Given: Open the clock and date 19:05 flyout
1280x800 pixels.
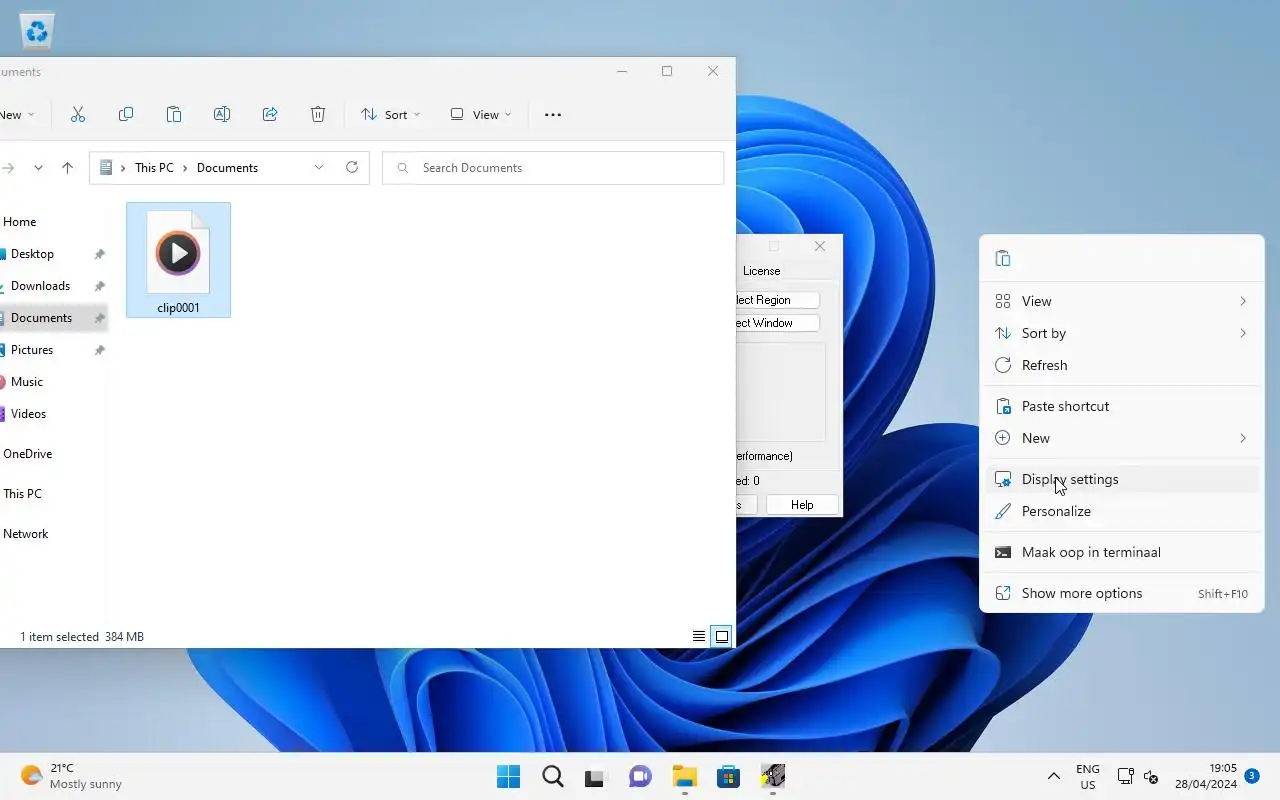Looking at the screenshot, I should point(1208,776).
